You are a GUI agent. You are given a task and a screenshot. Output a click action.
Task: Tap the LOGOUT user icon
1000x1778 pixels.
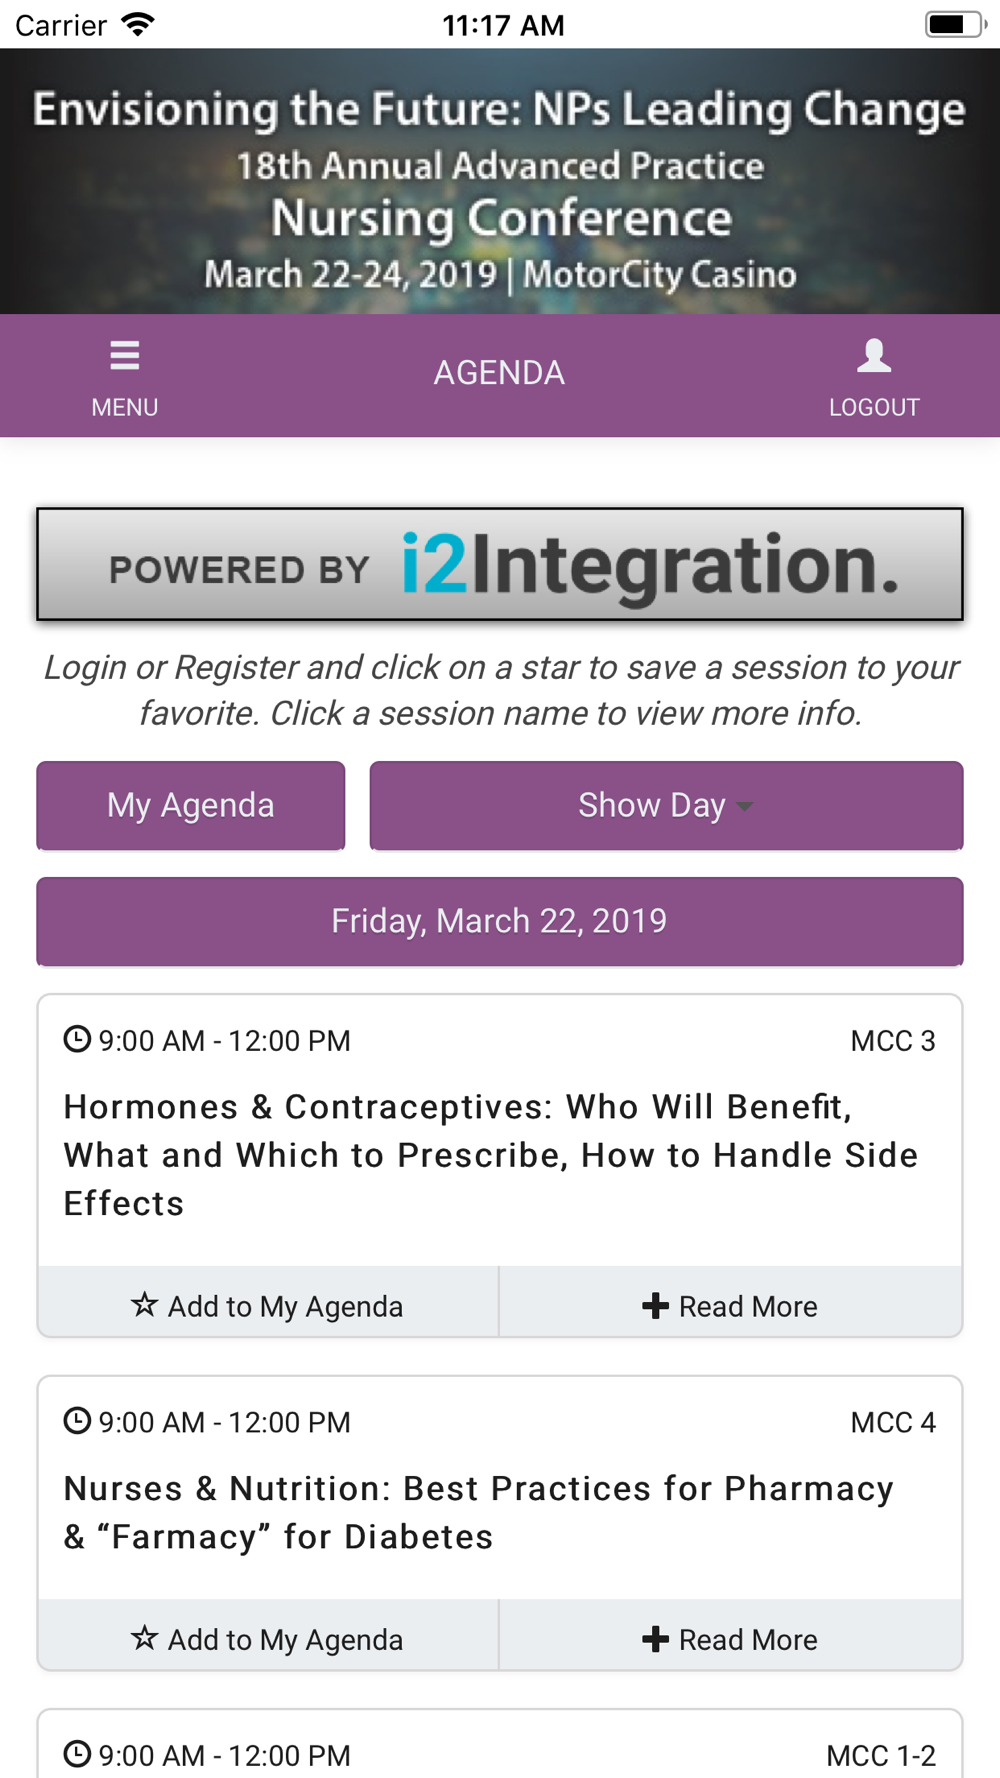click(874, 355)
